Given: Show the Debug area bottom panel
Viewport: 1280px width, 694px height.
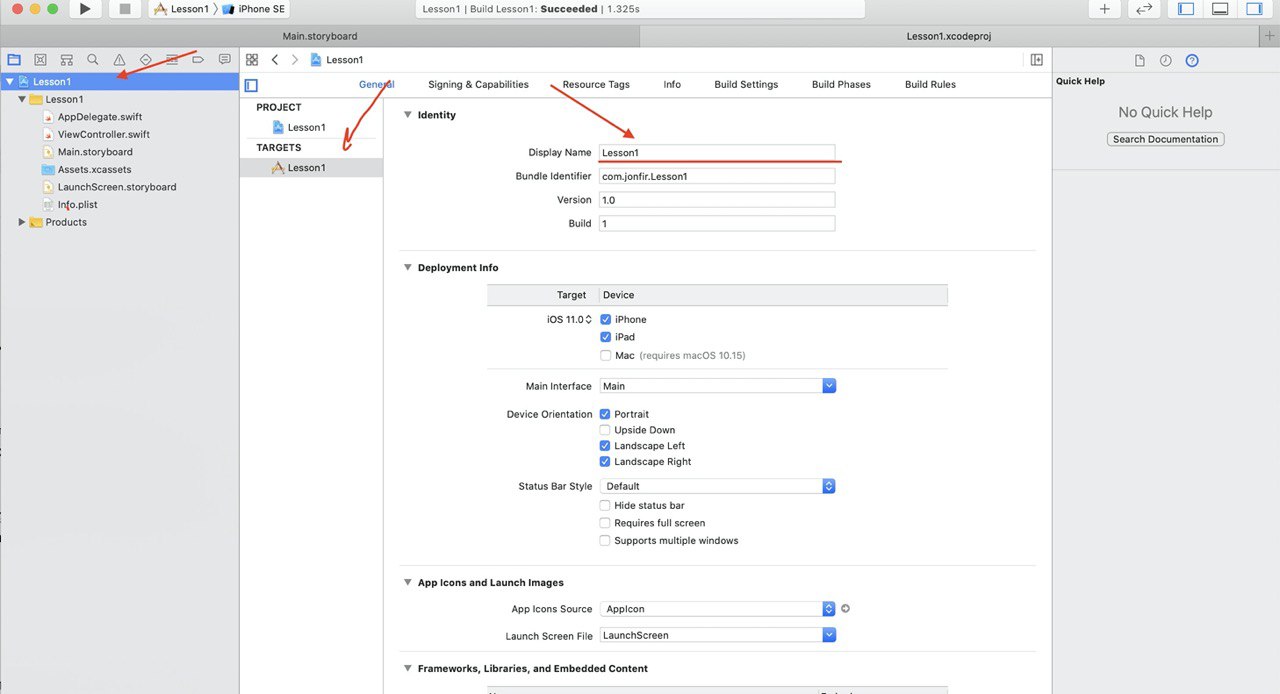Looking at the screenshot, I should point(1220,9).
